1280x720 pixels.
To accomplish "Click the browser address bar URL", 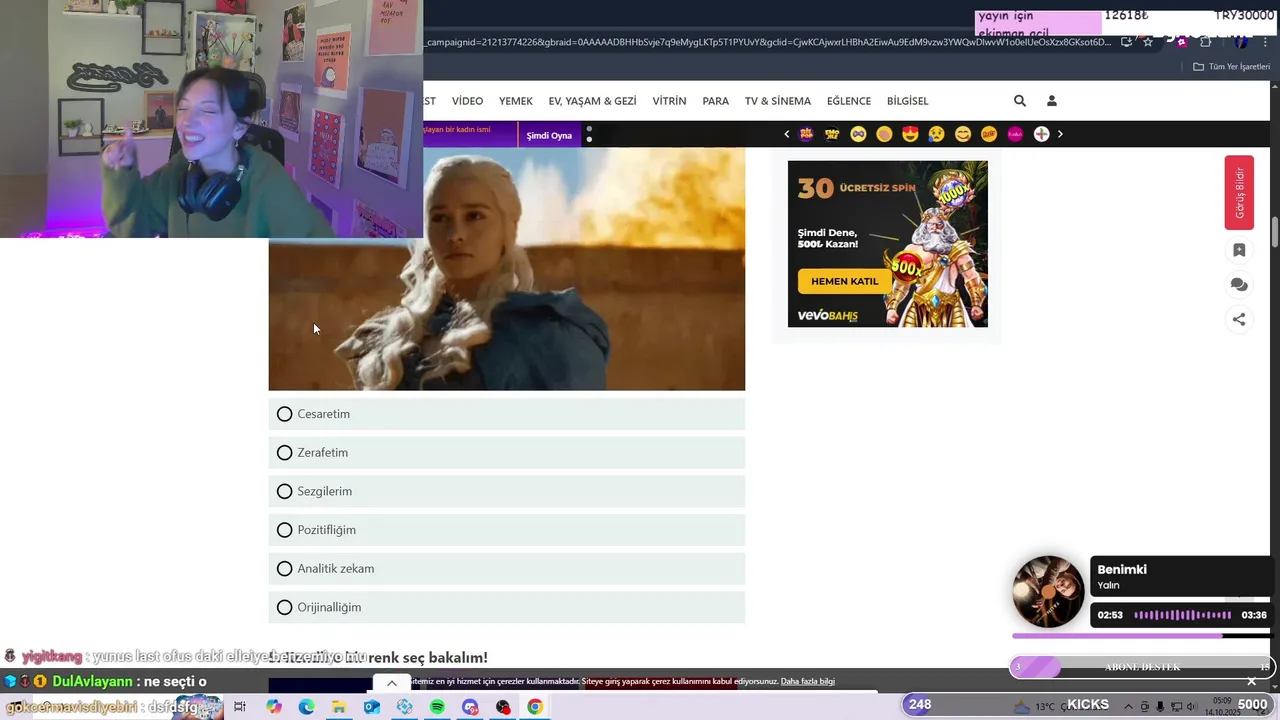I will 768,42.
